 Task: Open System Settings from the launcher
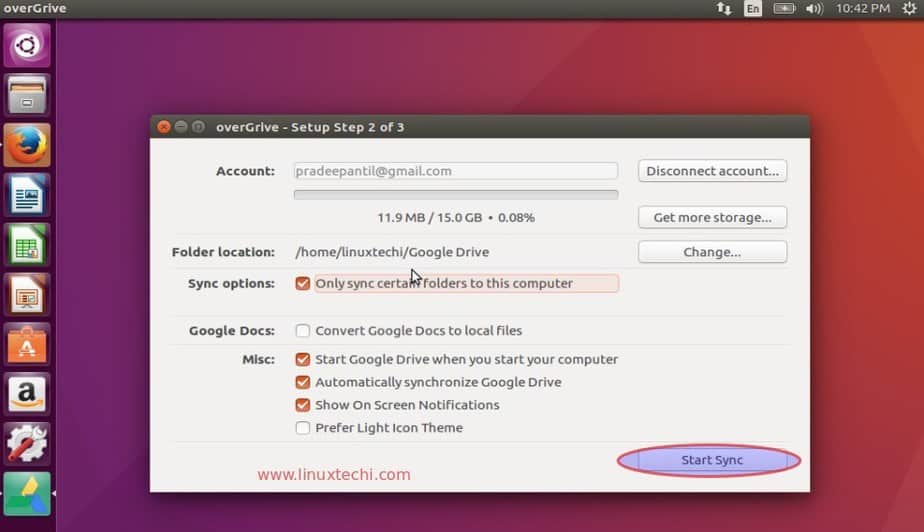pyautogui.click(x=27, y=444)
